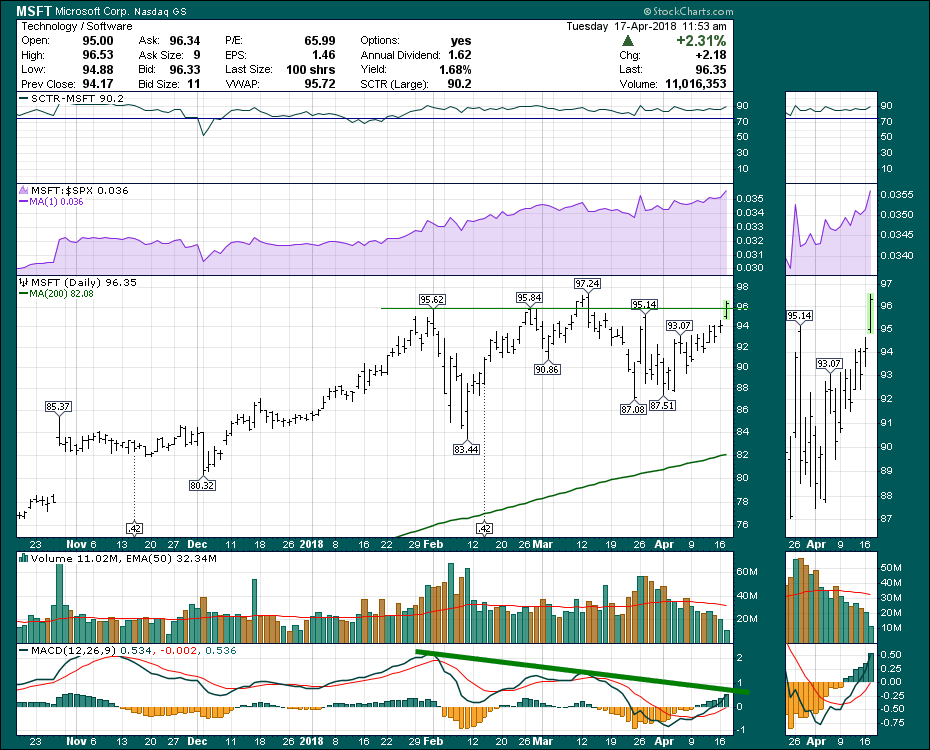Image resolution: width=930 pixels, height=750 pixels.
Task: Click the Options value yes
Action: 461,40
